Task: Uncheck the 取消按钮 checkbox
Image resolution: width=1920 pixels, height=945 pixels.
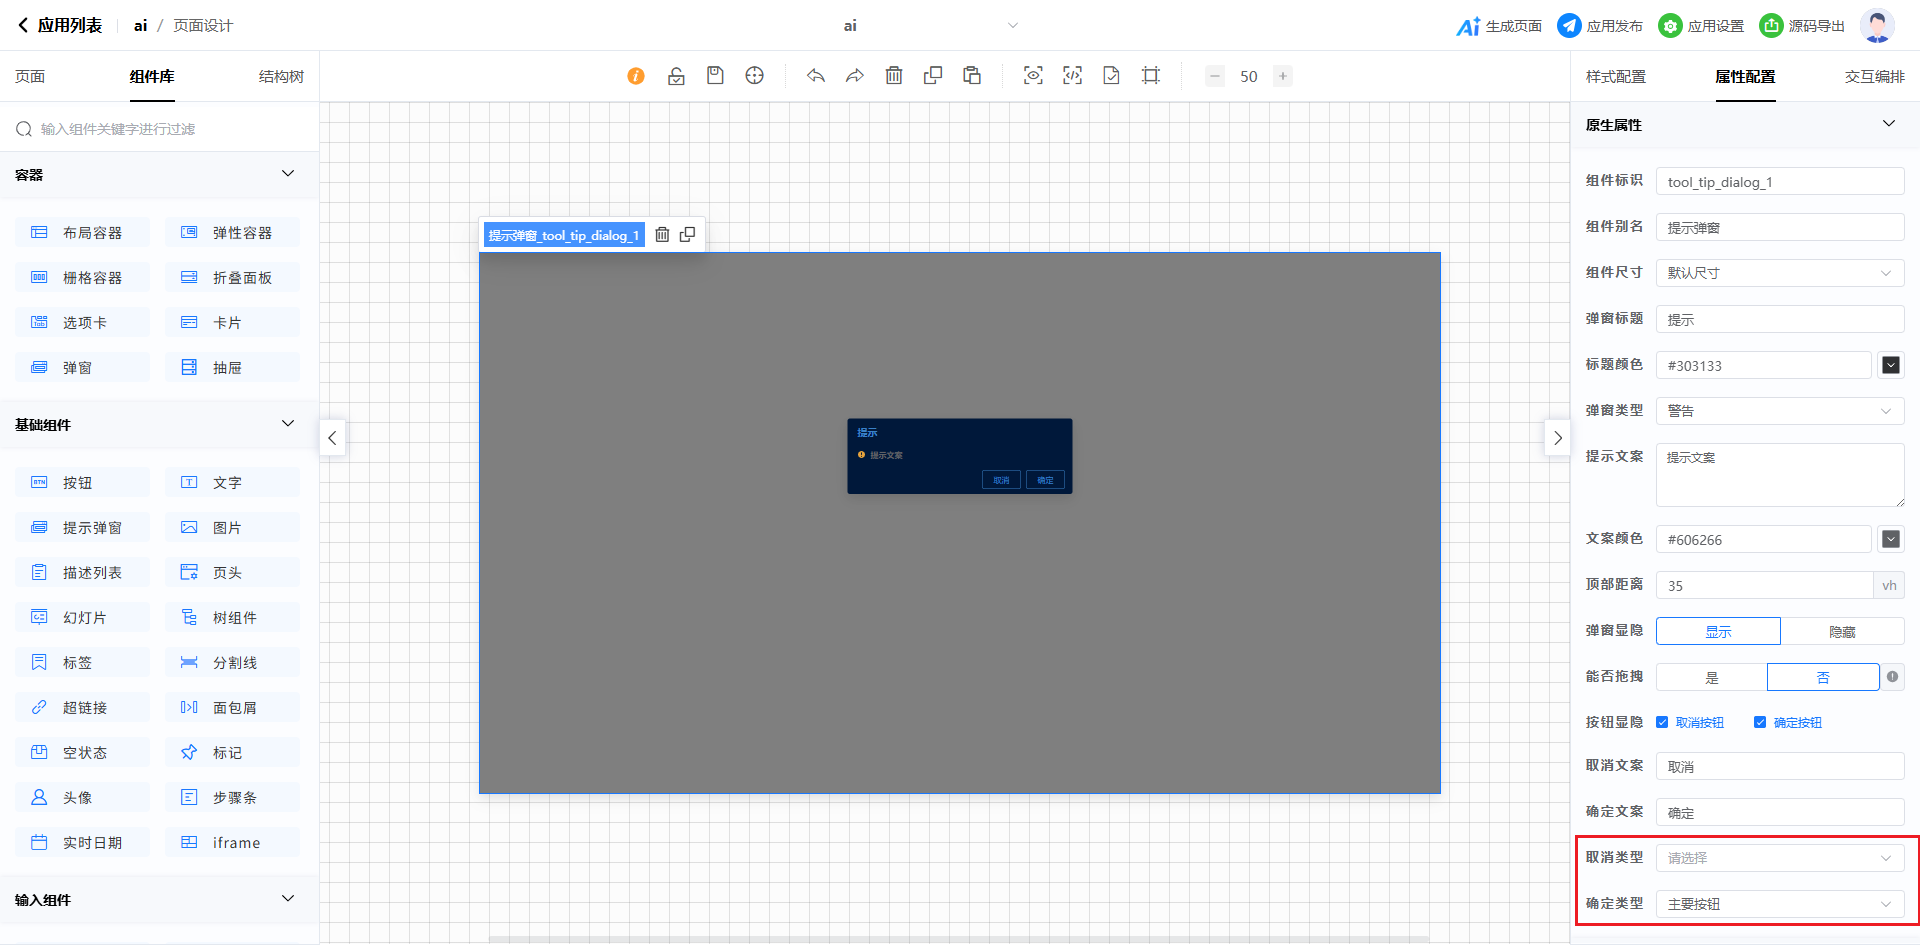Action: pyautogui.click(x=1662, y=722)
